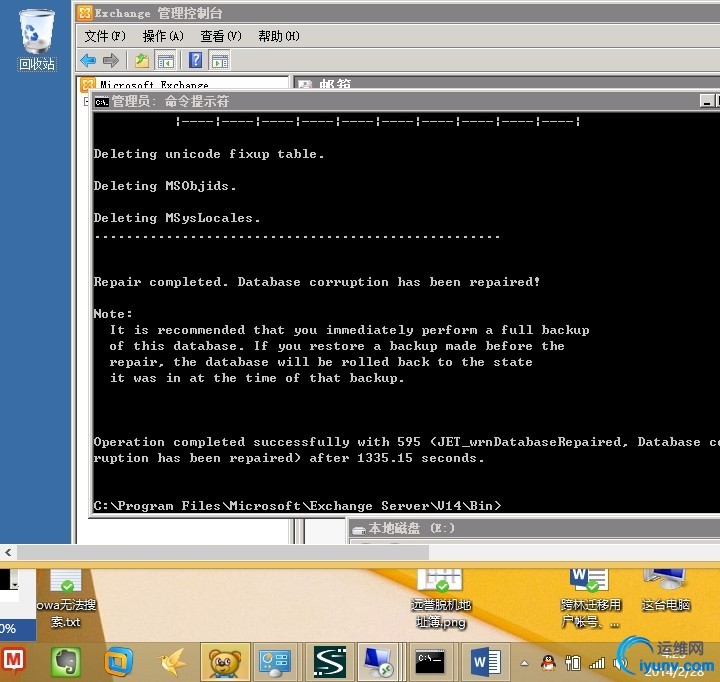
Task: Toggle the console tree pane icon
Action: click(165, 61)
